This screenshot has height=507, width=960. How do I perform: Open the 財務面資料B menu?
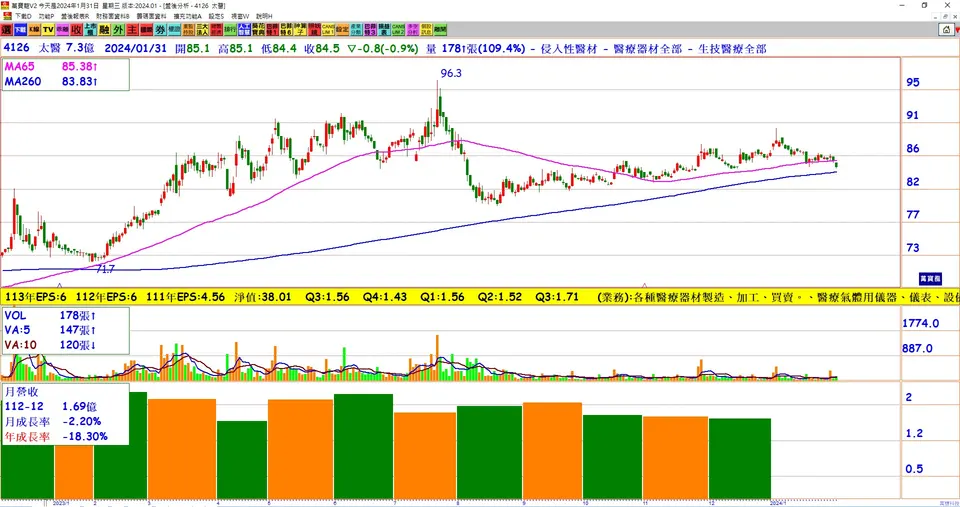point(113,16)
